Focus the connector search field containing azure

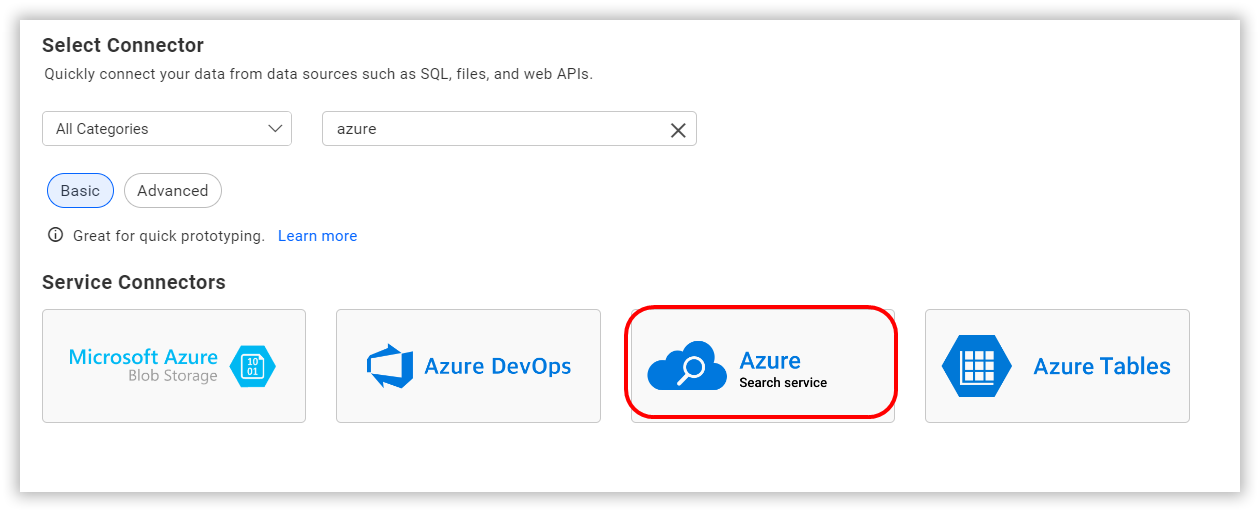[509, 129]
